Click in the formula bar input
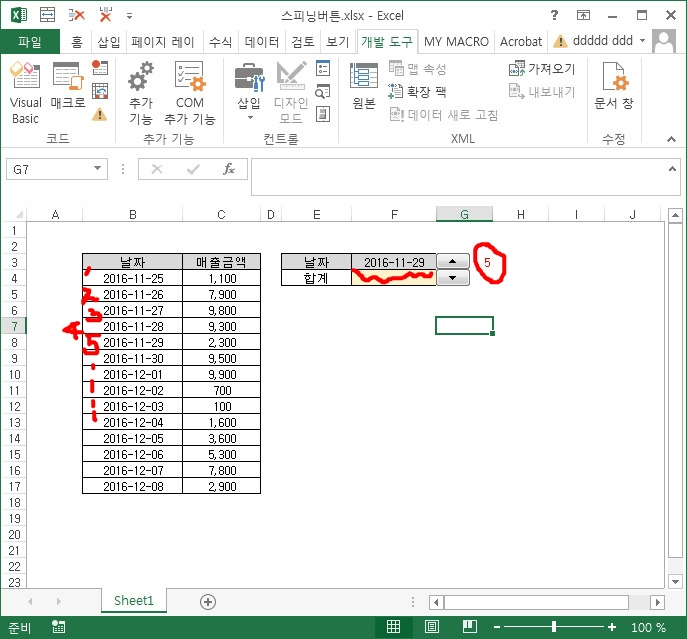The image size is (687, 639). [x=458, y=177]
